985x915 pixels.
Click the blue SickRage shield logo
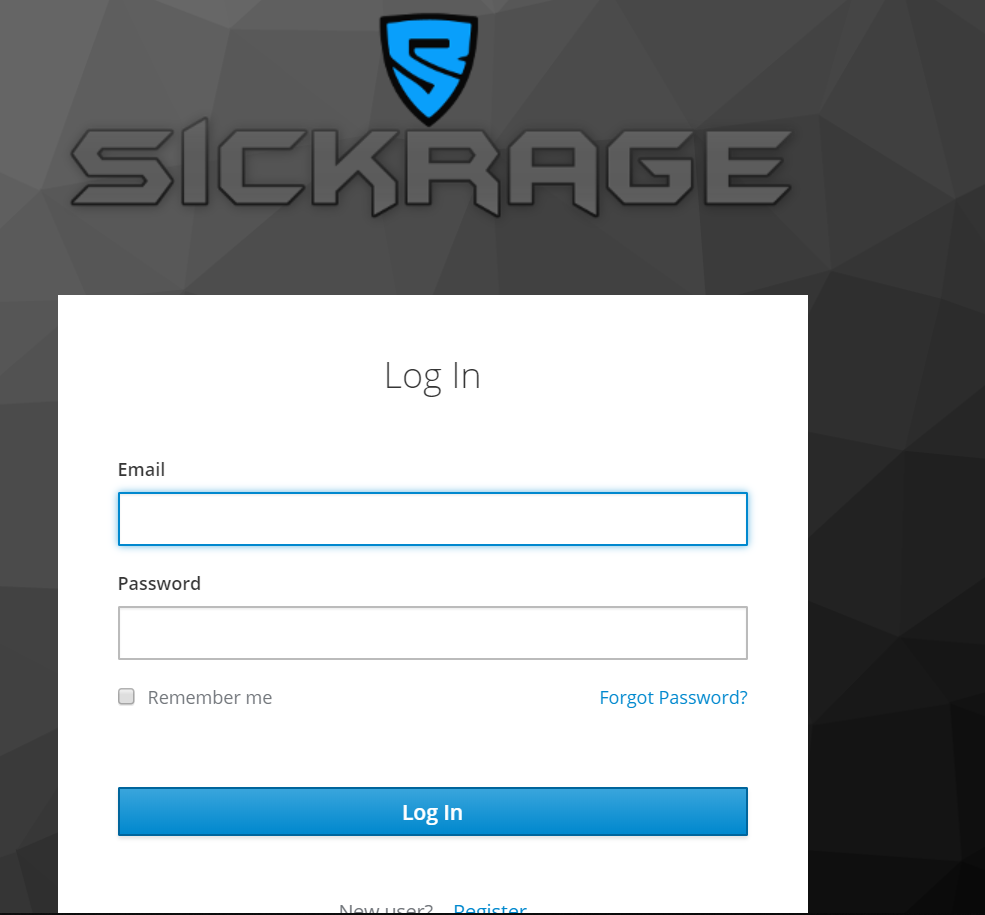tap(429, 69)
